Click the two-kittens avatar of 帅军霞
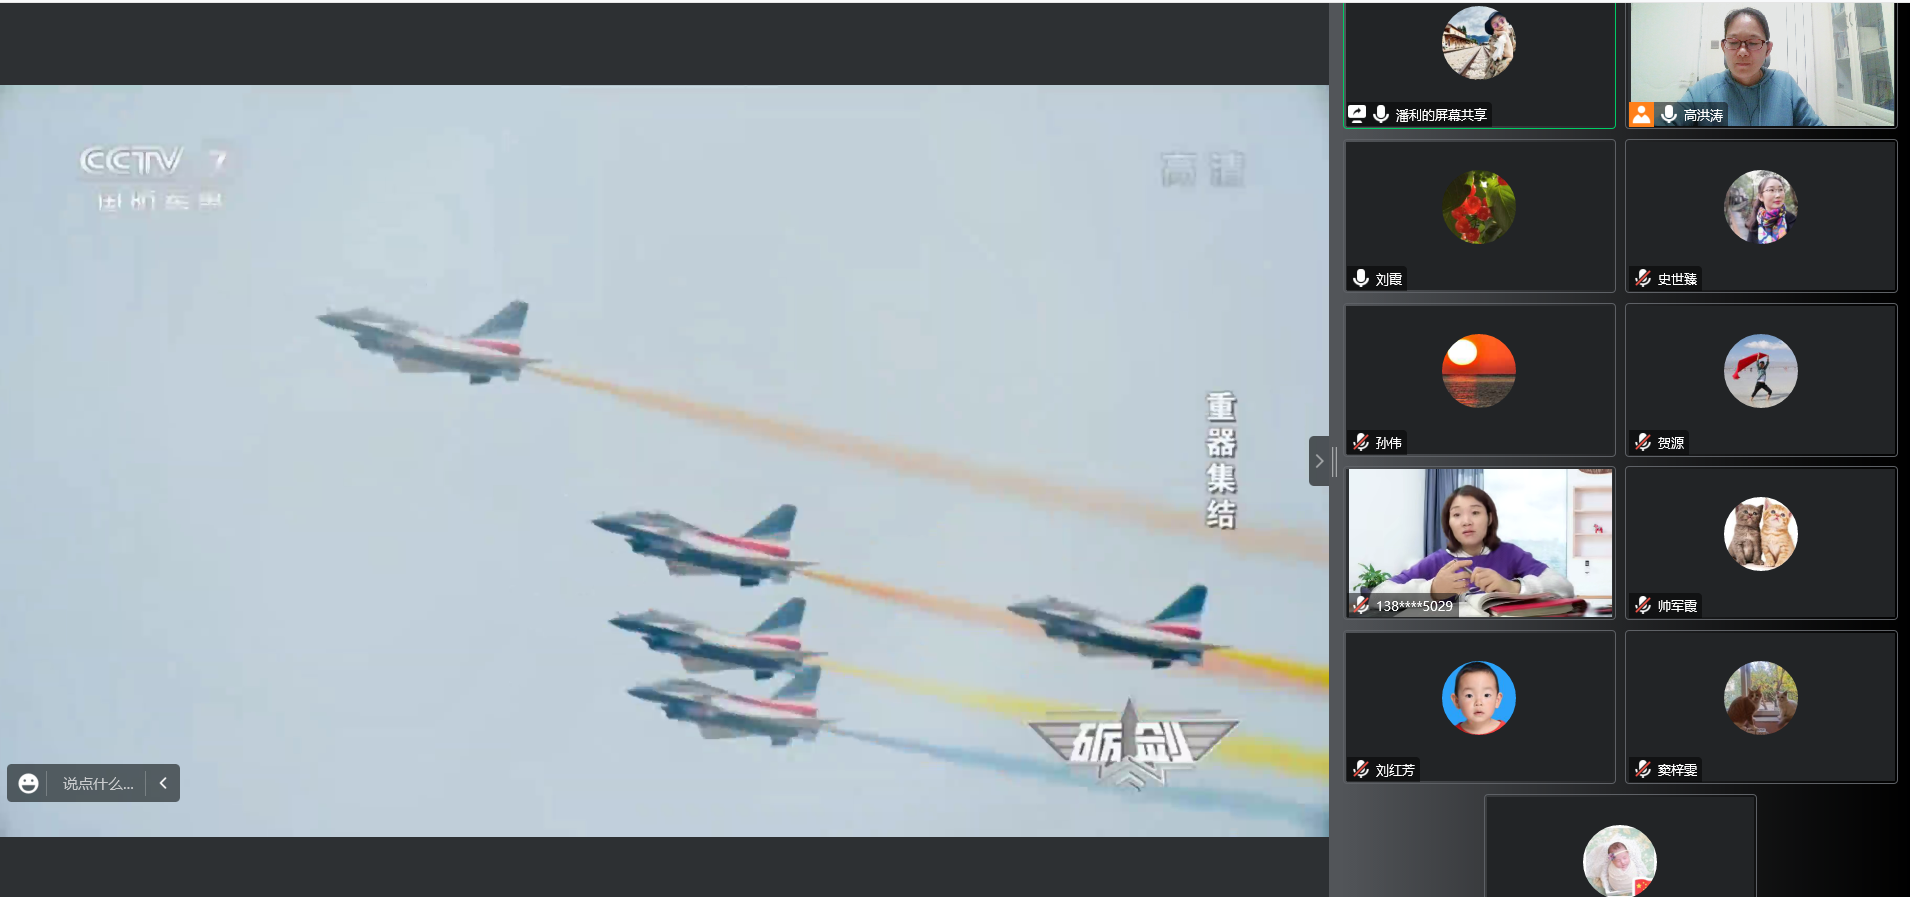 (x=1760, y=534)
